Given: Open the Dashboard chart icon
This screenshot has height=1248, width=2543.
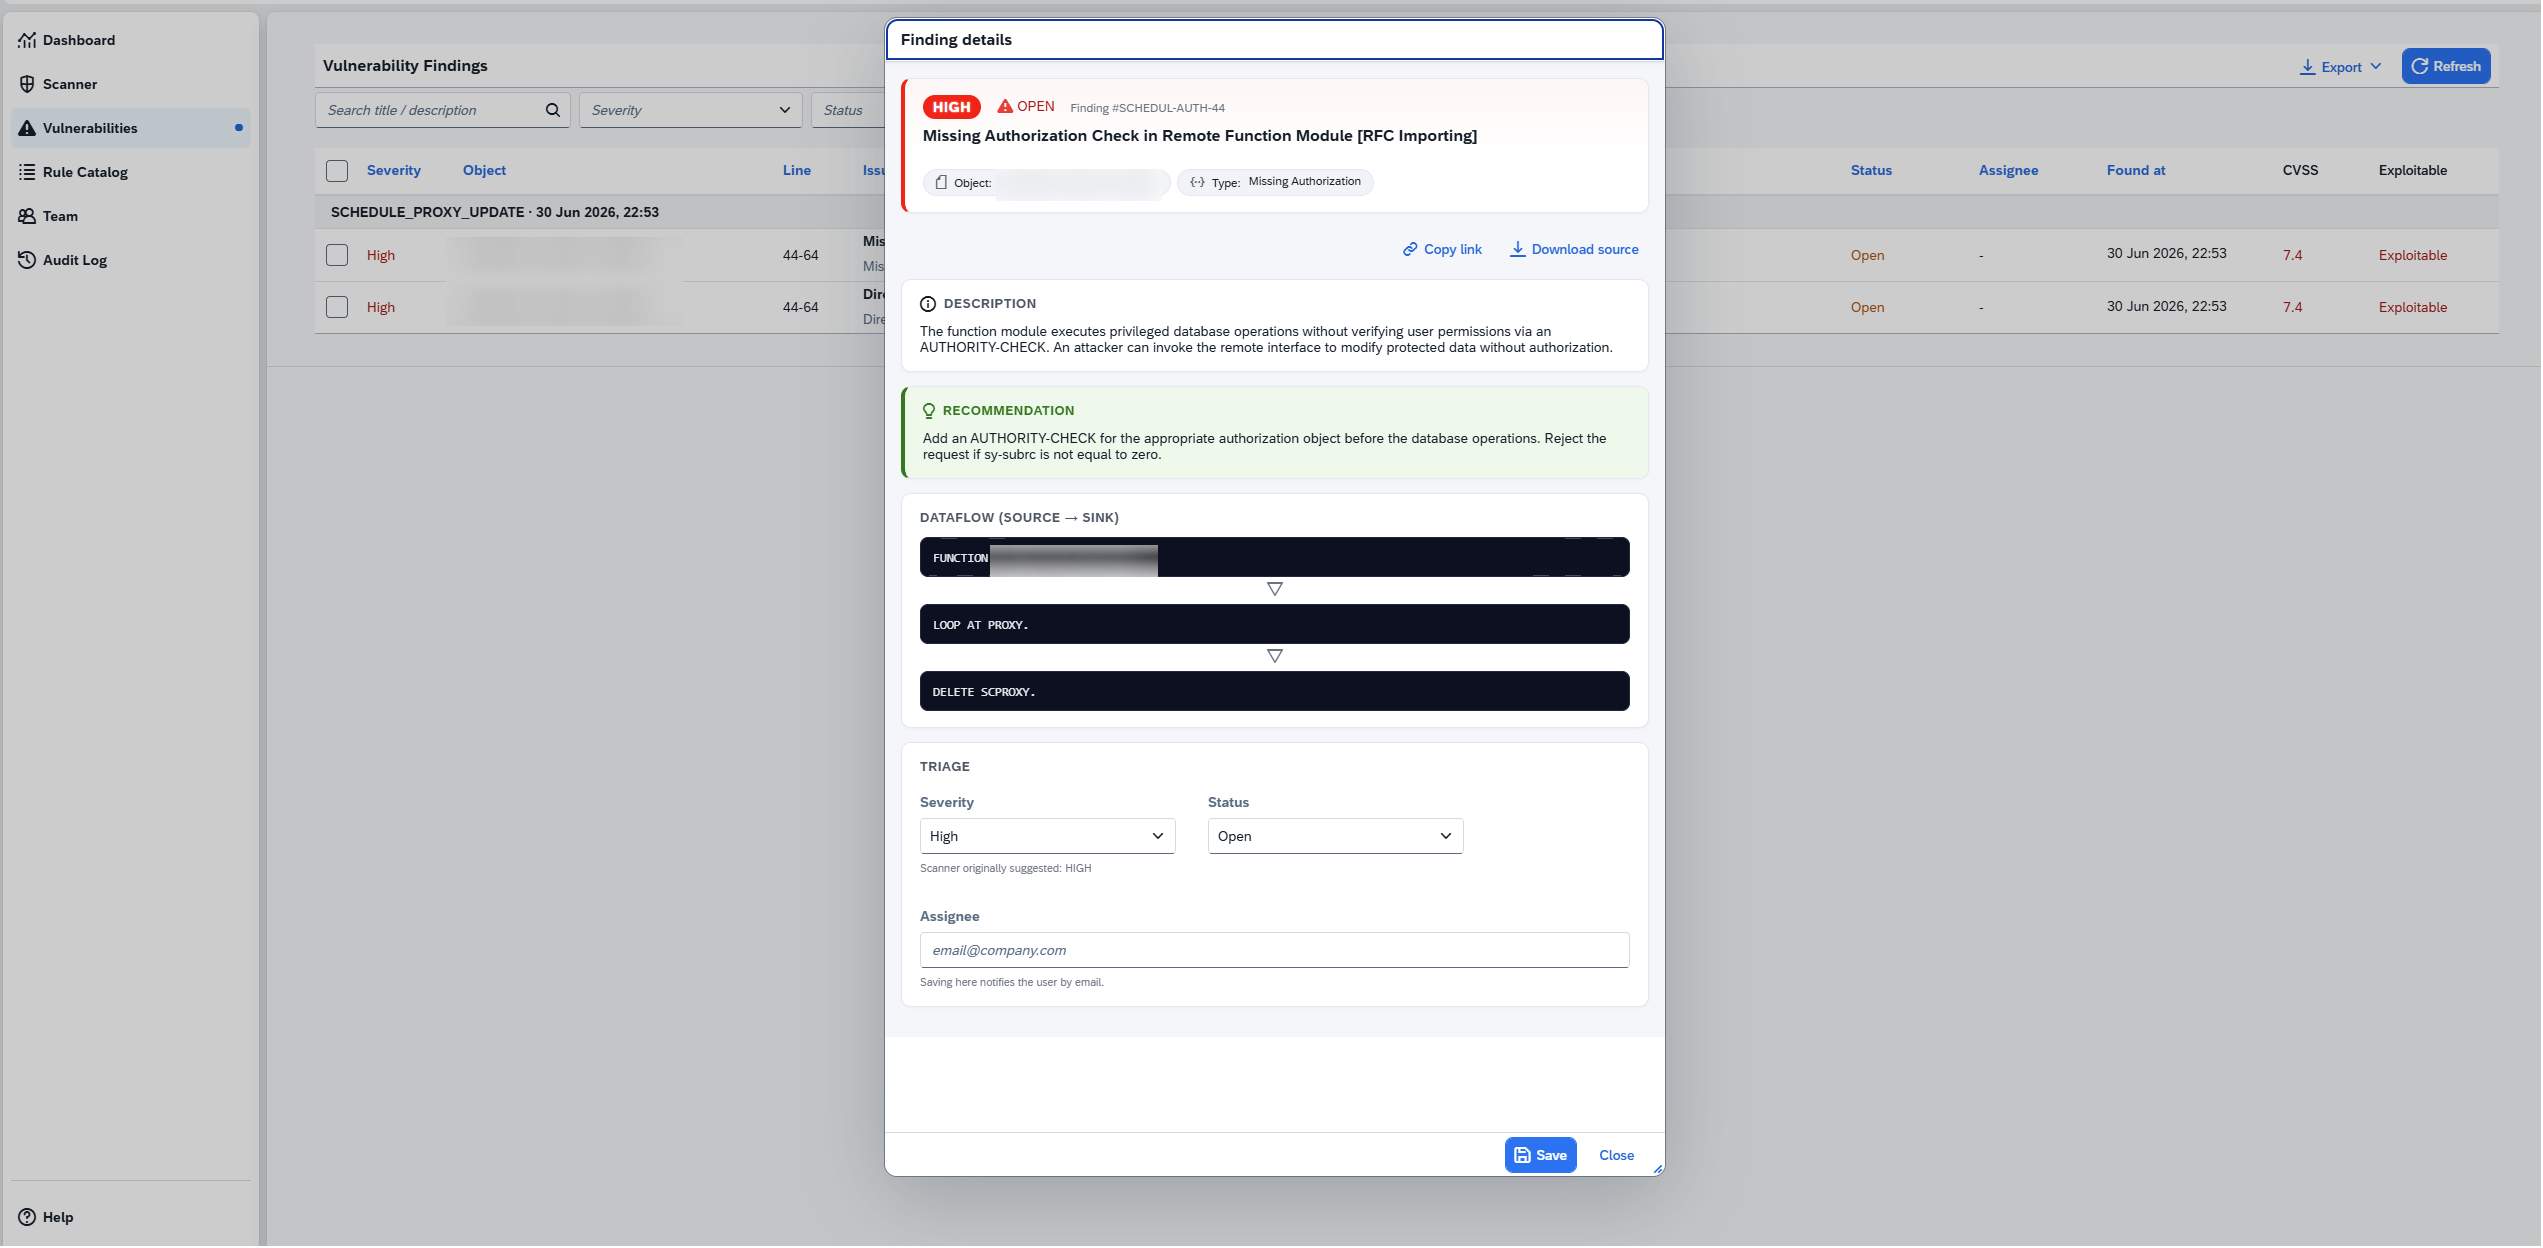Looking at the screenshot, I should click(x=27, y=40).
